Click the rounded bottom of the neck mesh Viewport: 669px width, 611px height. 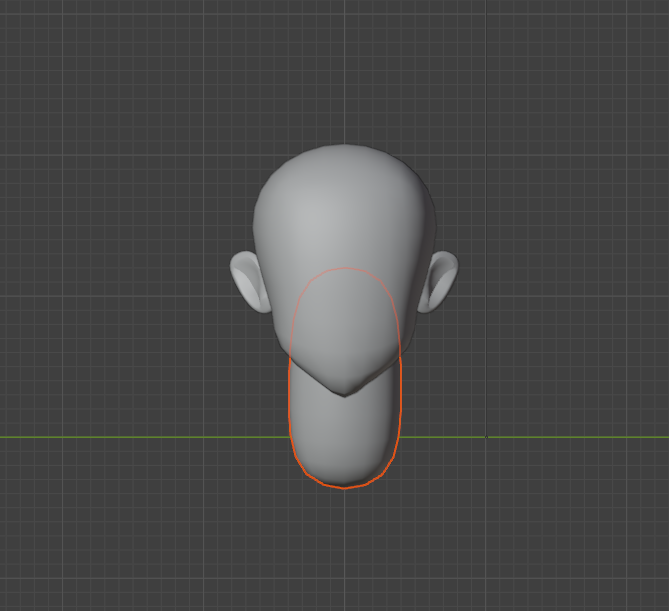tap(345, 476)
